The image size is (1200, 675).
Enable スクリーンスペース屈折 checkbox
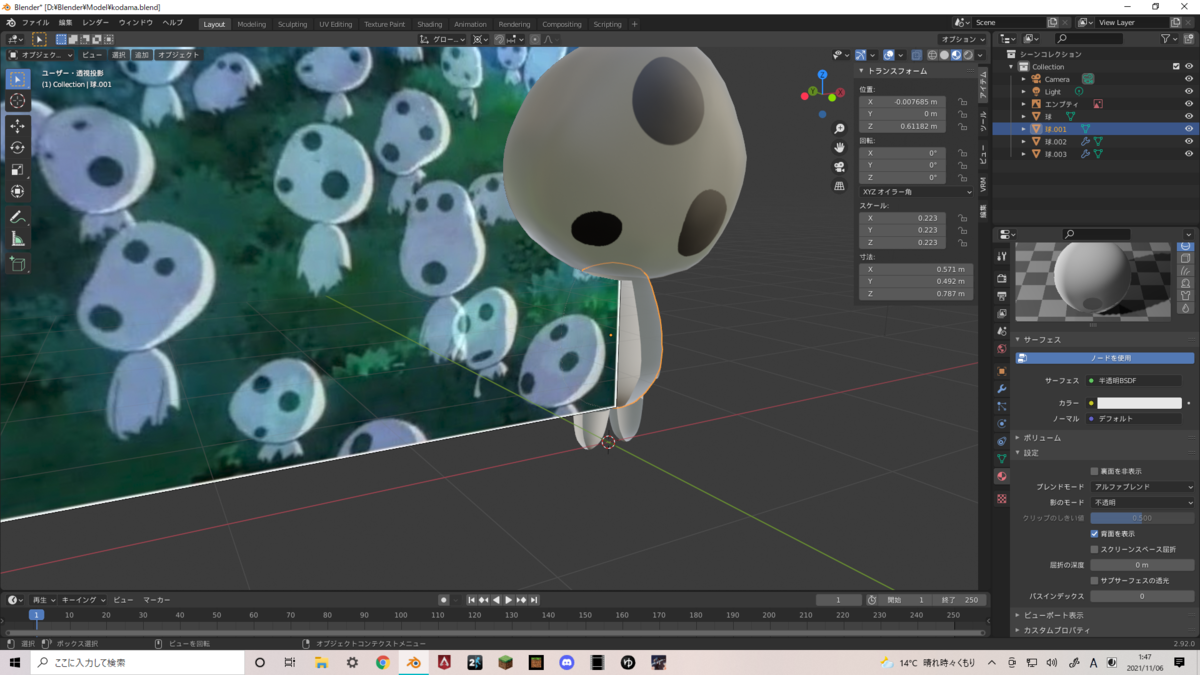tap(1094, 550)
